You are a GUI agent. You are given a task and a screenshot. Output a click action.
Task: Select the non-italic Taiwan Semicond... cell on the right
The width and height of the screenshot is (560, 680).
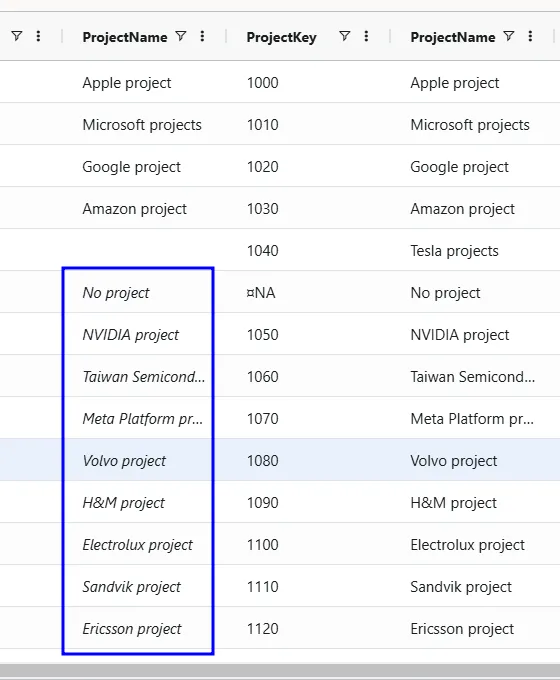pyautogui.click(x=473, y=377)
